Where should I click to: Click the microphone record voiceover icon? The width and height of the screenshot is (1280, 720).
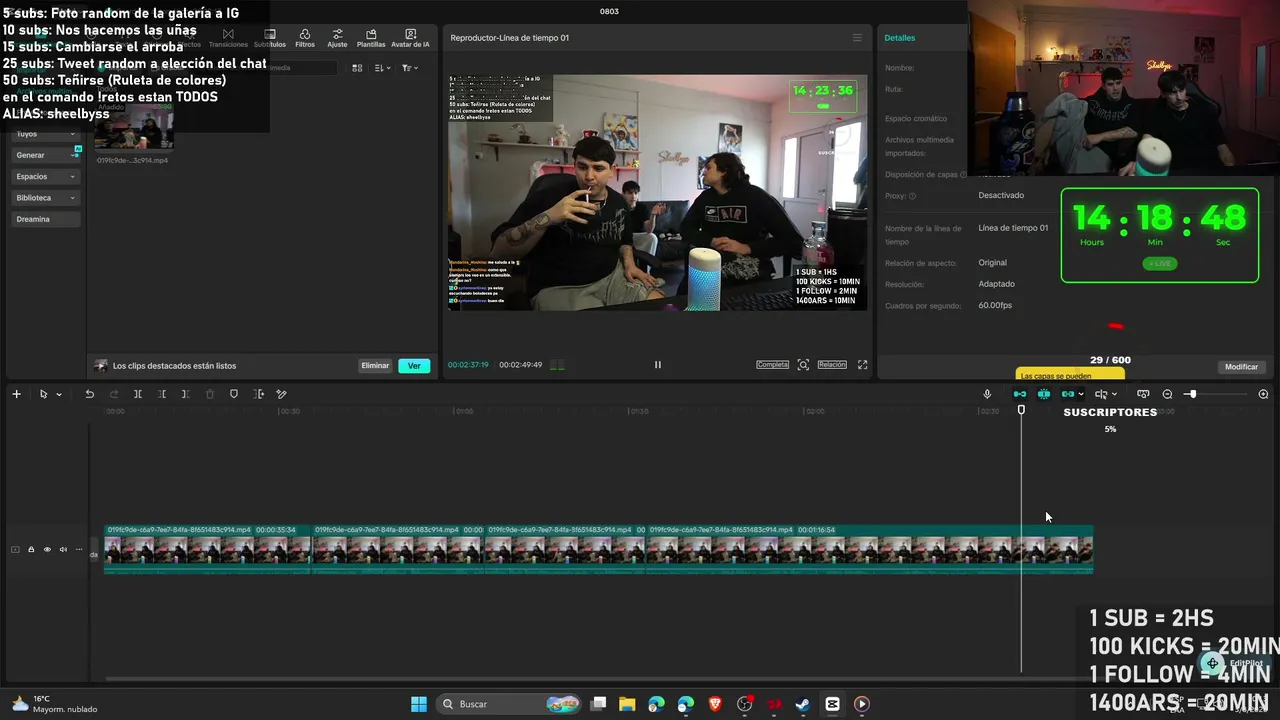tap(987, 394)
